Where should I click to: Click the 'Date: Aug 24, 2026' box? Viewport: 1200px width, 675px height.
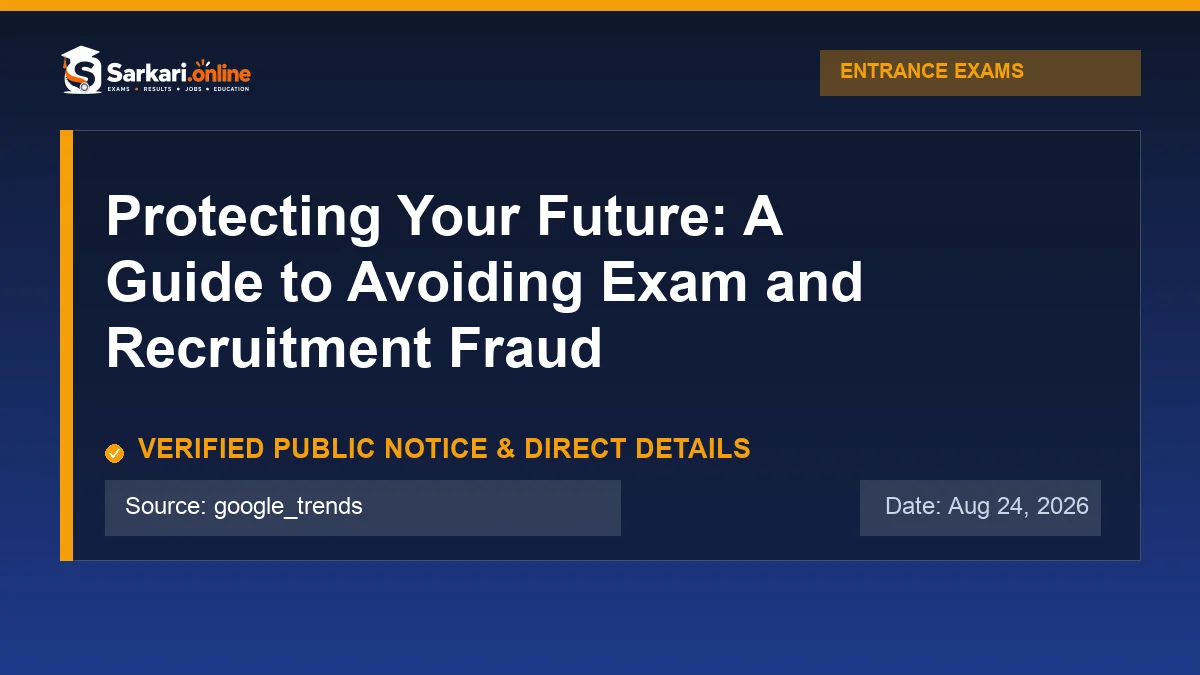pos(980,508)
